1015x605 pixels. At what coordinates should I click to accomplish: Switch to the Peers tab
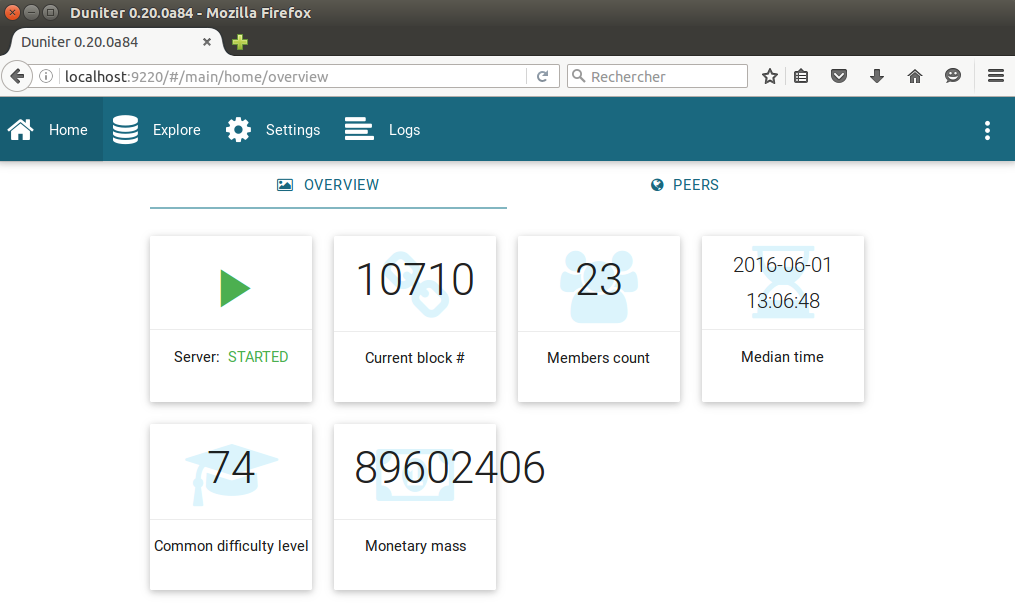pos(685,185)
